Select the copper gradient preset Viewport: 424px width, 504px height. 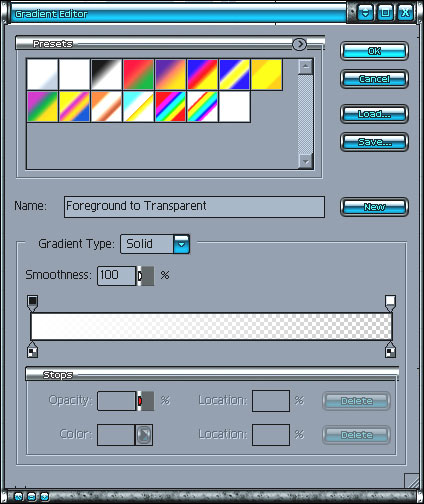(106, 106)
